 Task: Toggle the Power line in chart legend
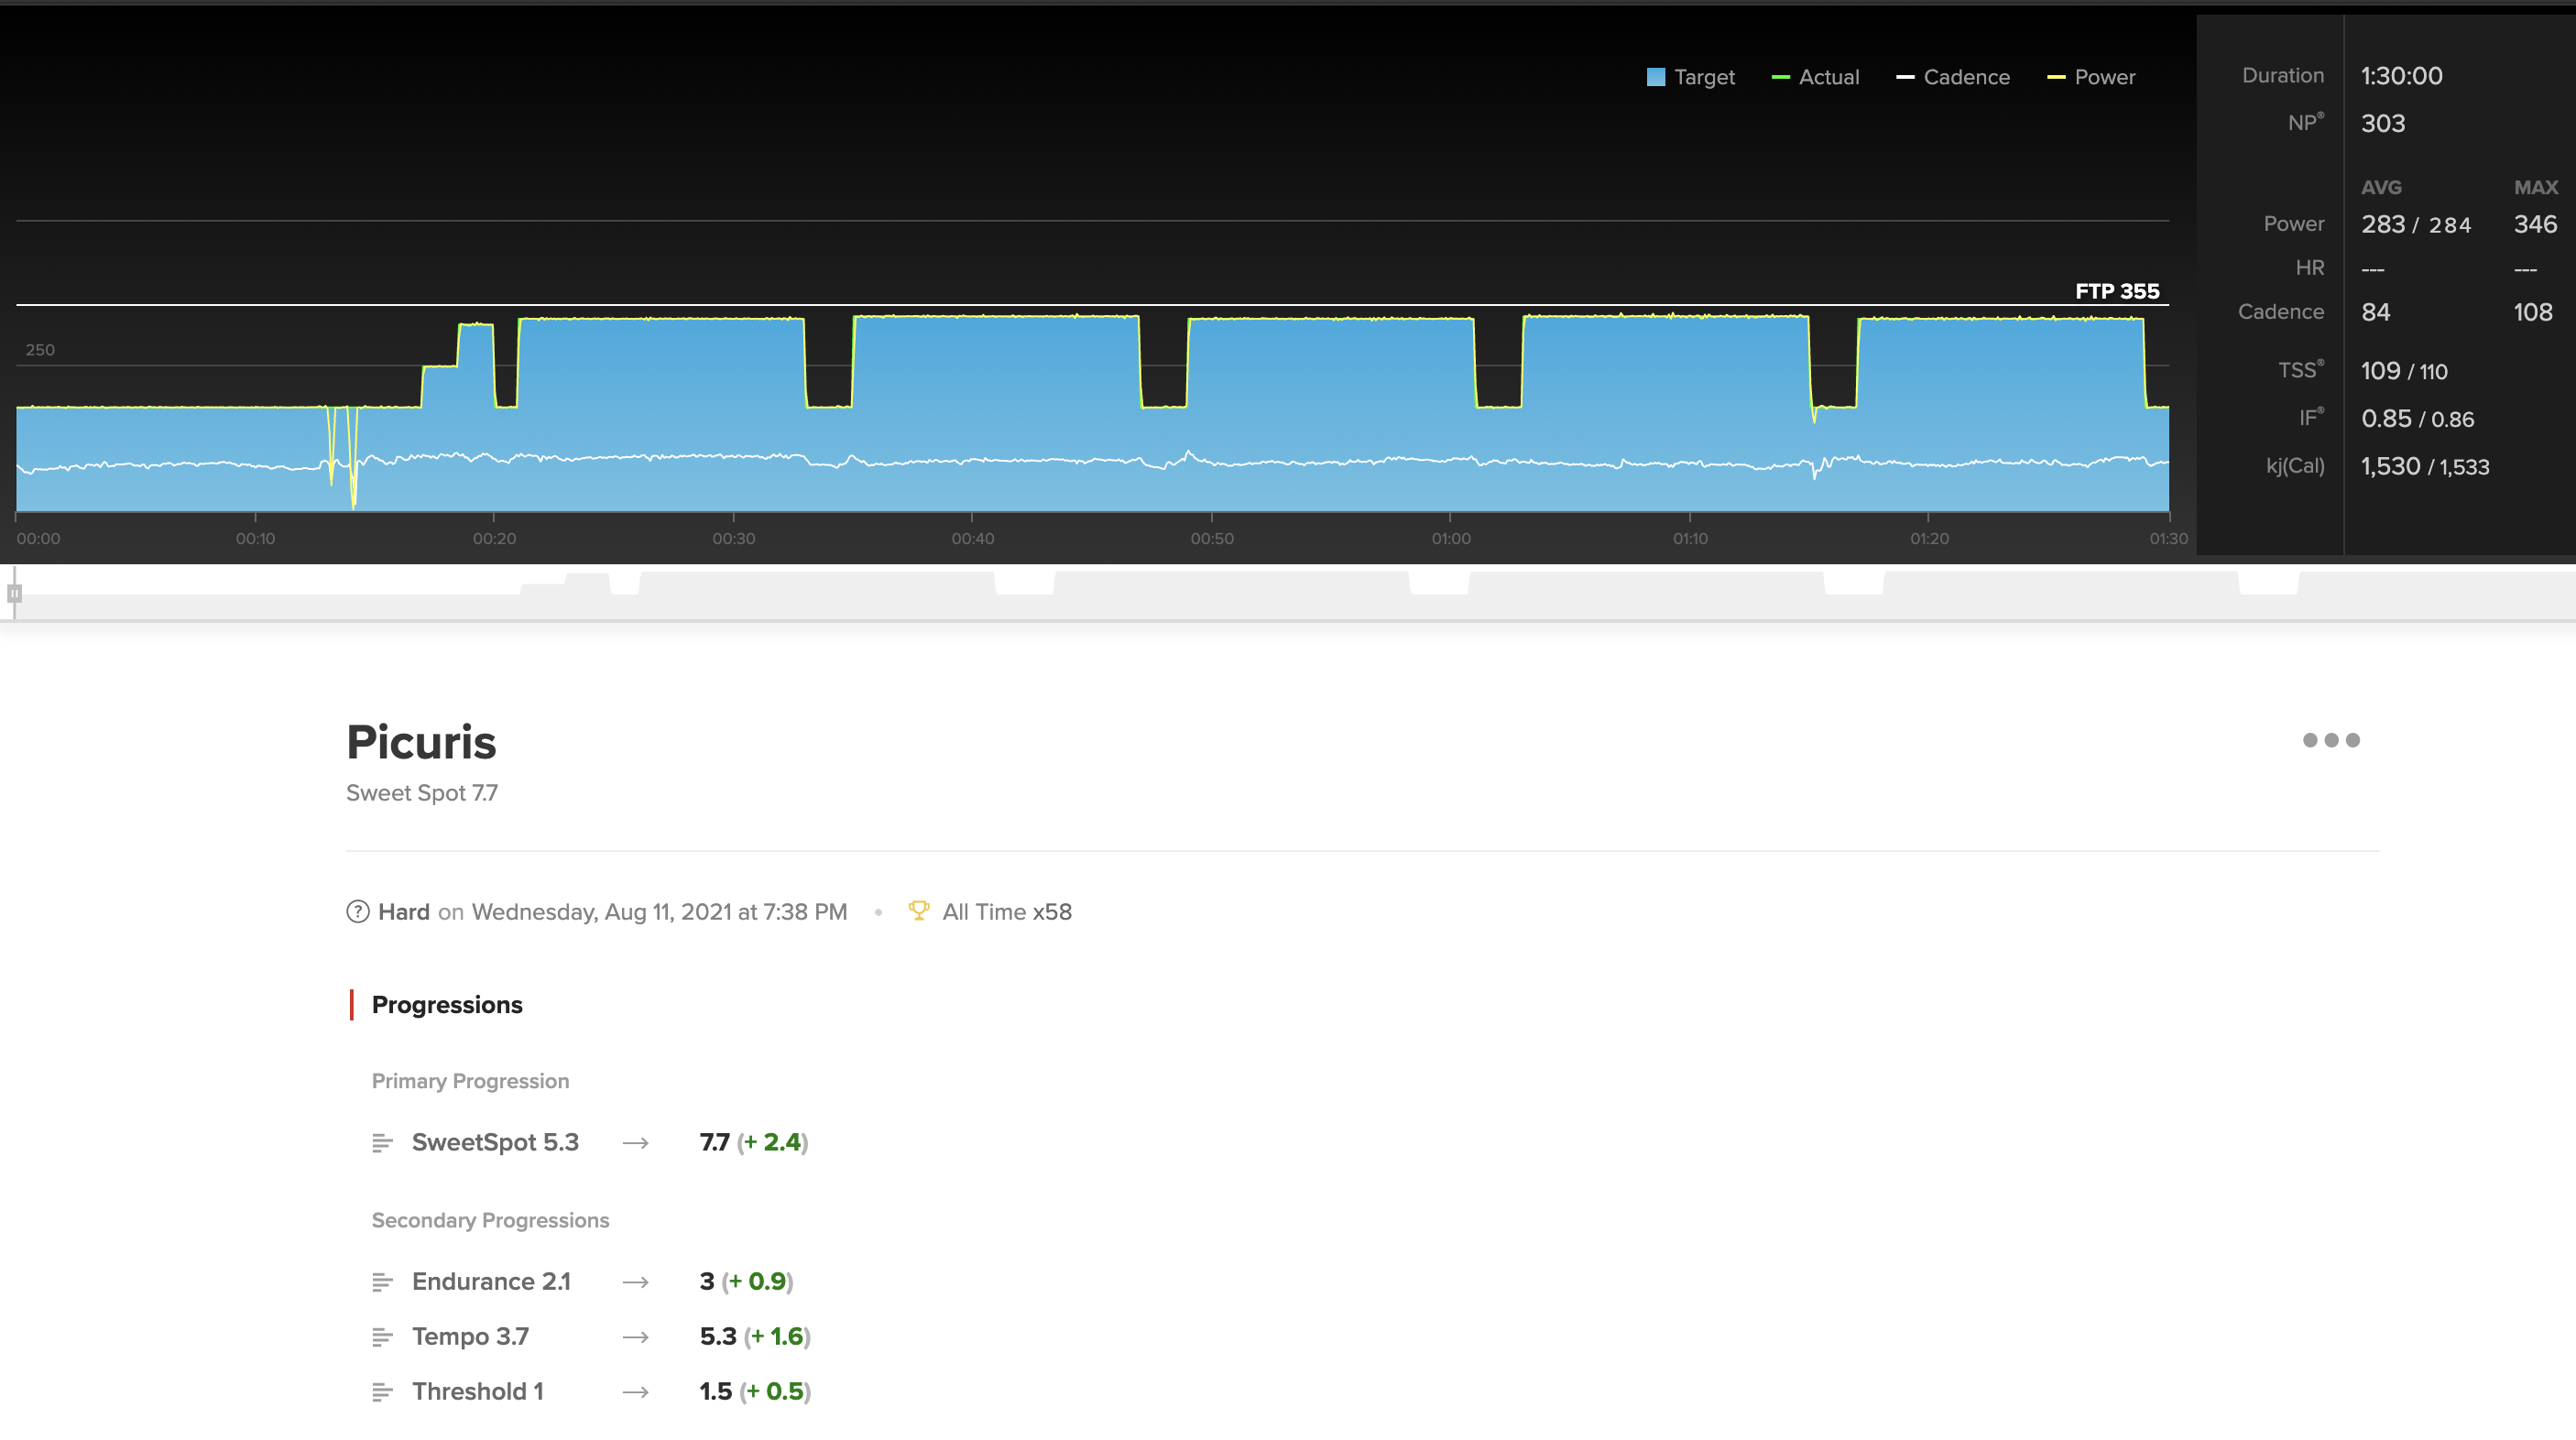pos(2092,77)
